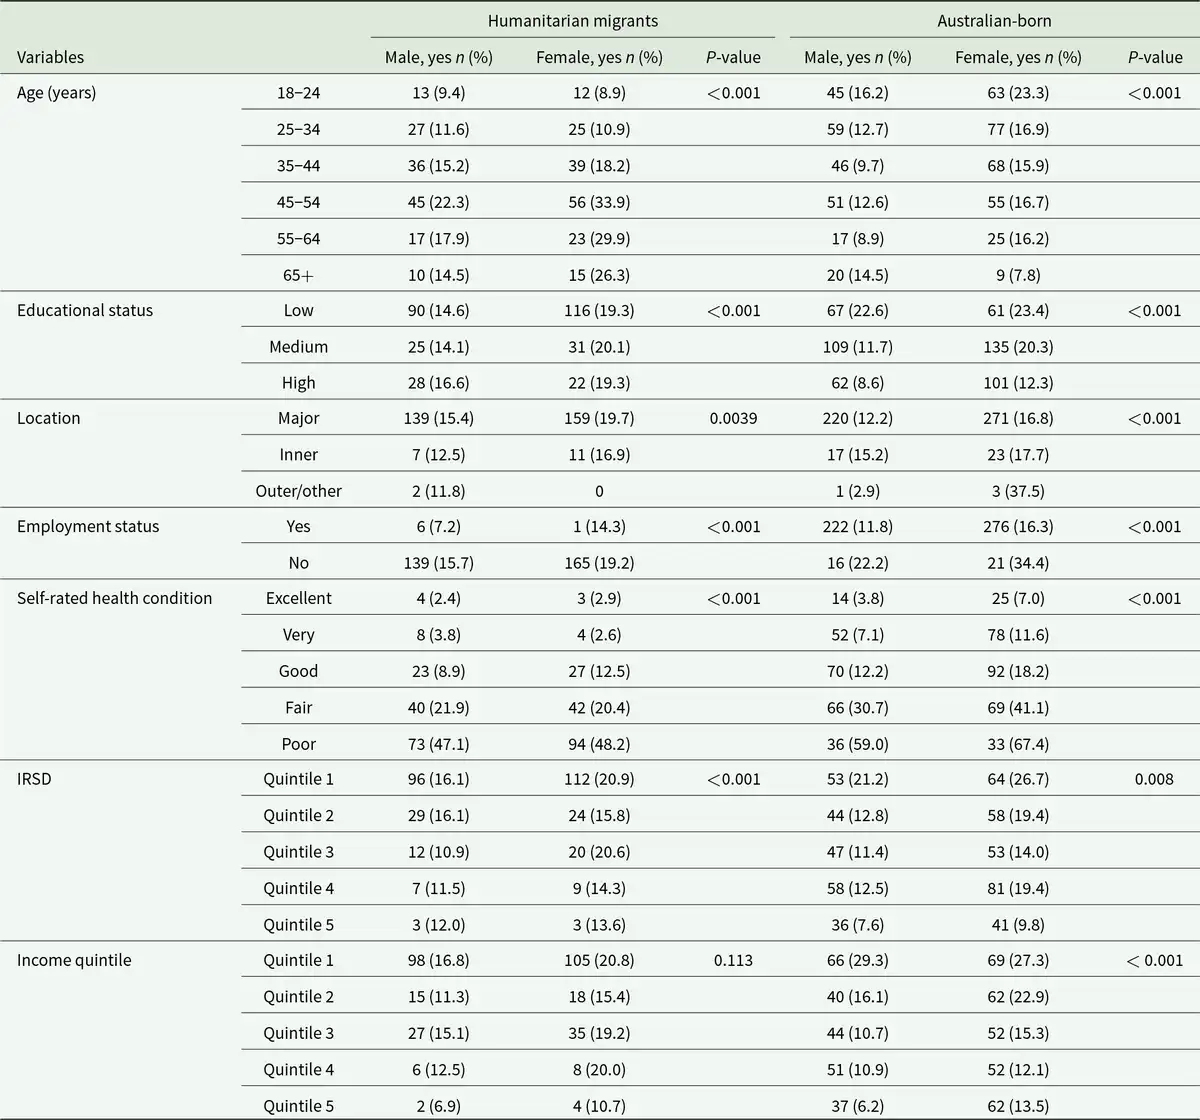Viewport: 1200px width, 1120px height.
Task: Click the '18–24' age group label
Action: point(298,93)
